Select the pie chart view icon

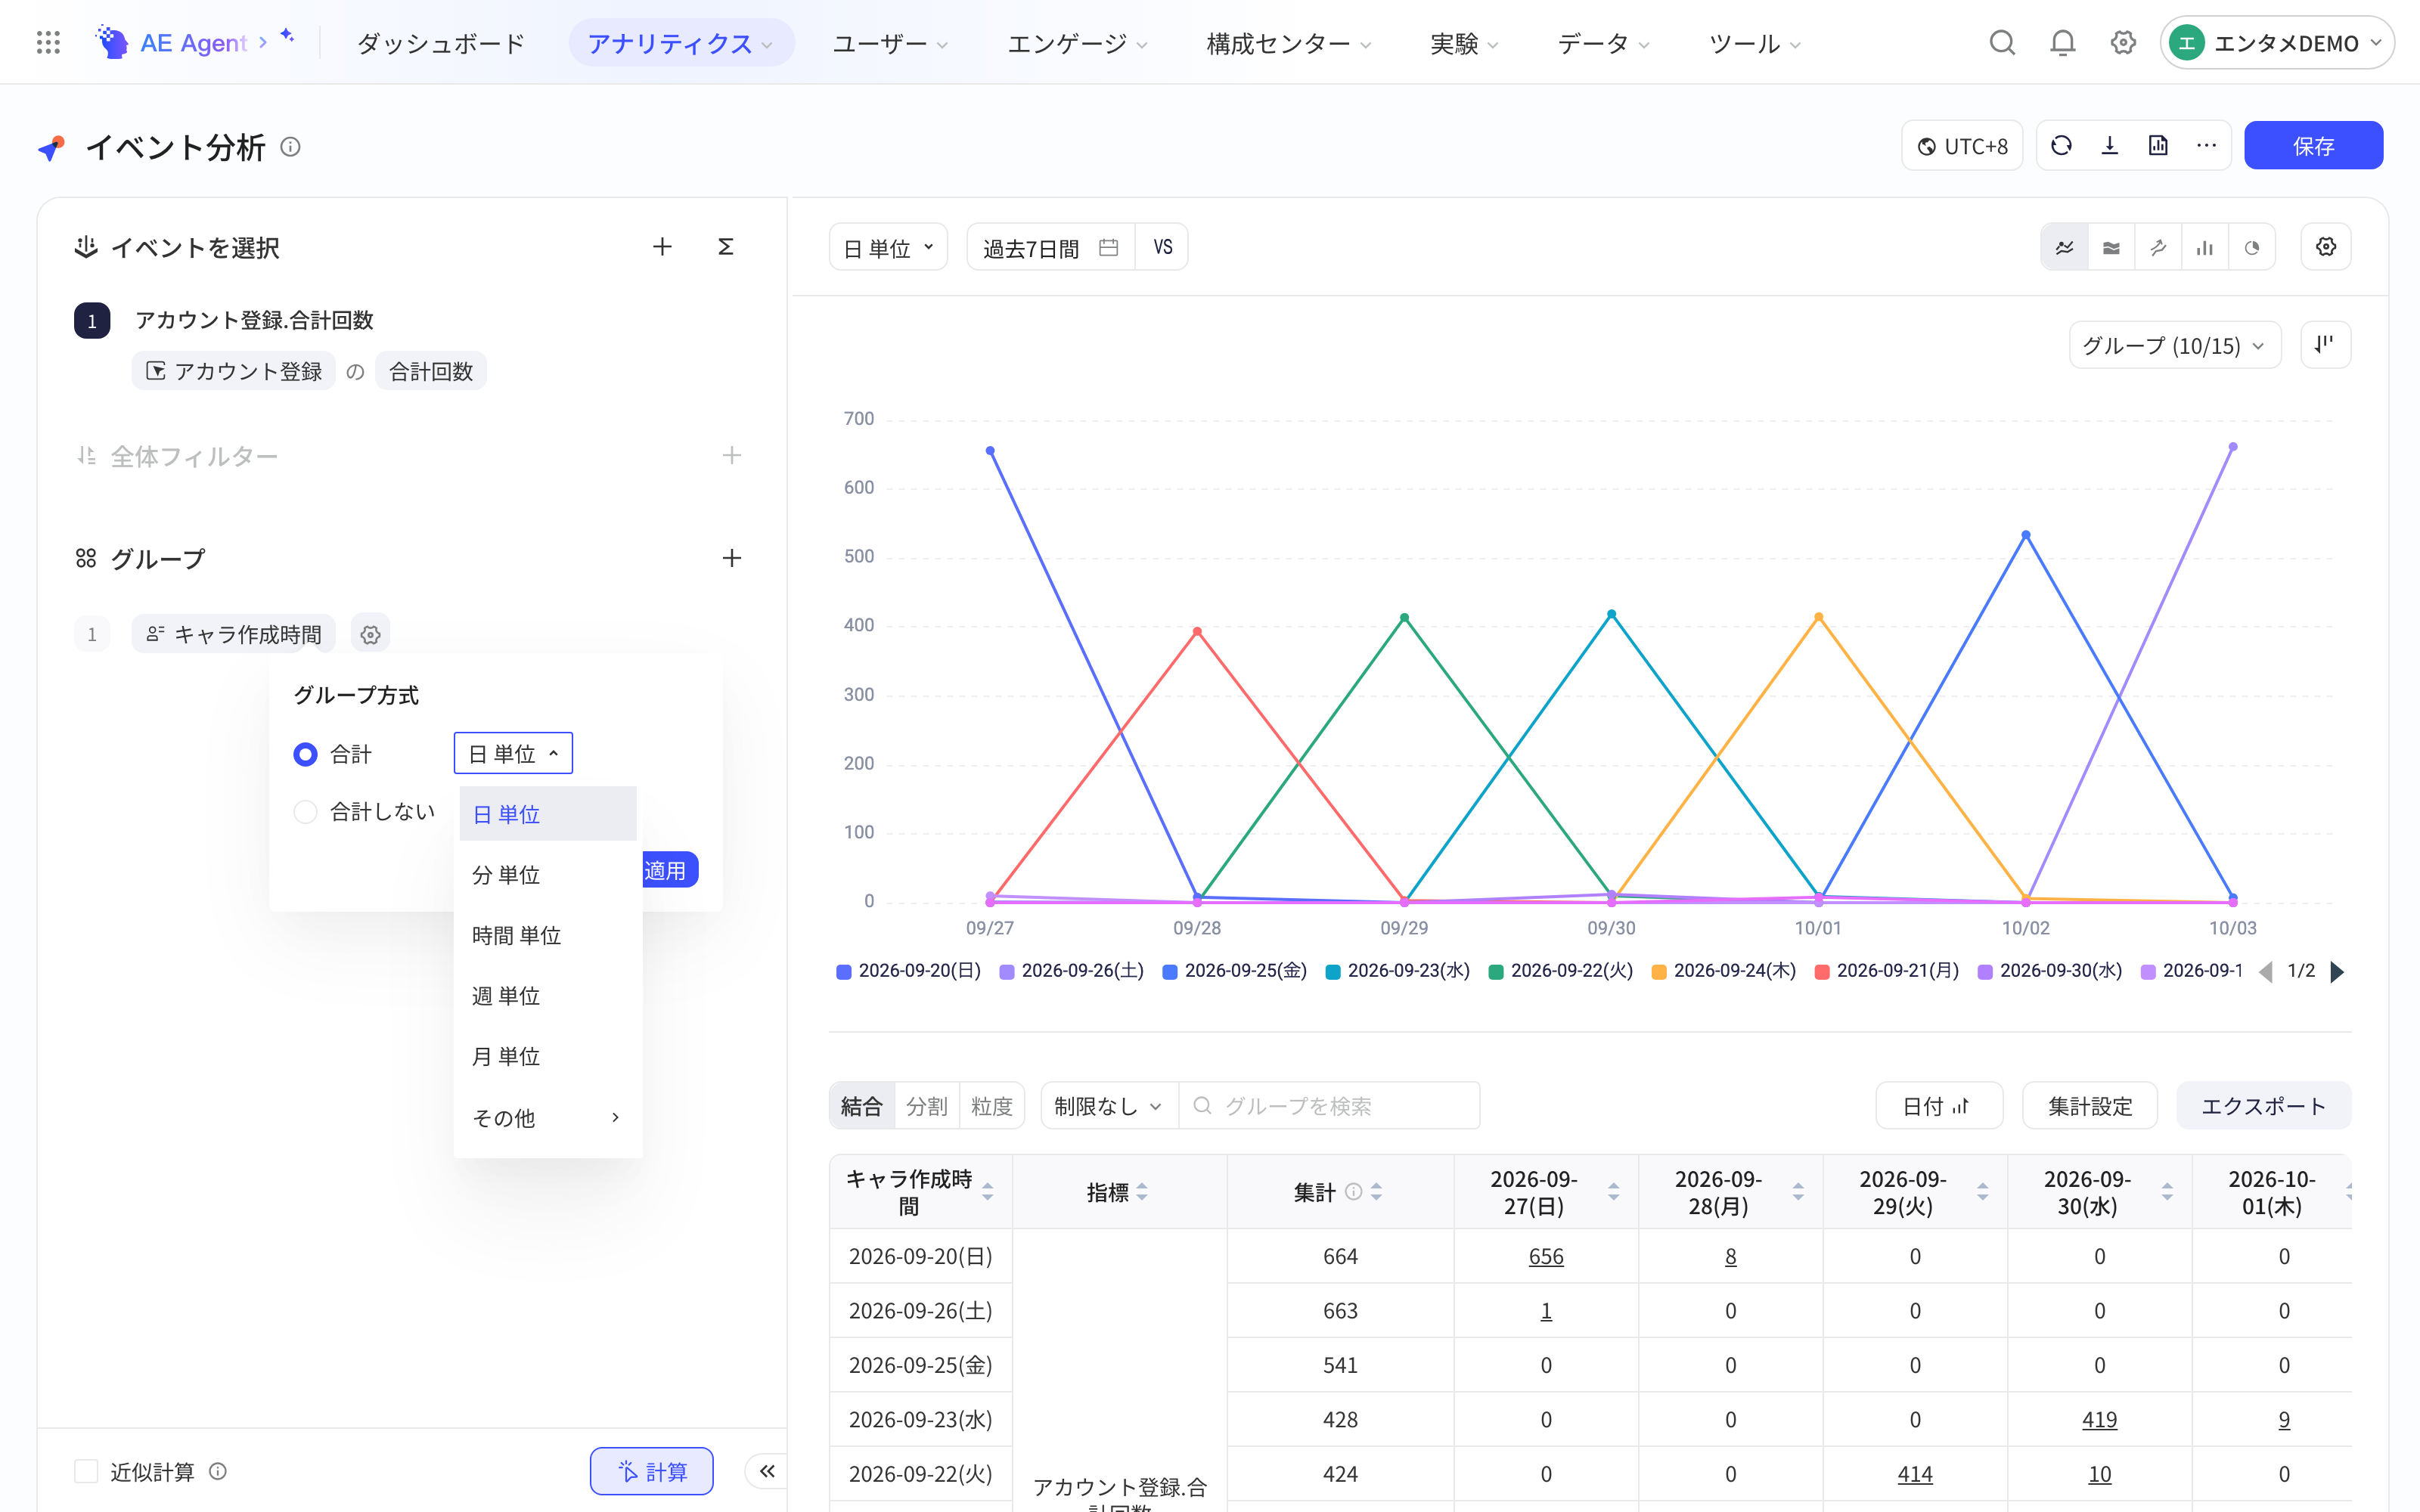pyautogui.click(x=2251, y=247)
